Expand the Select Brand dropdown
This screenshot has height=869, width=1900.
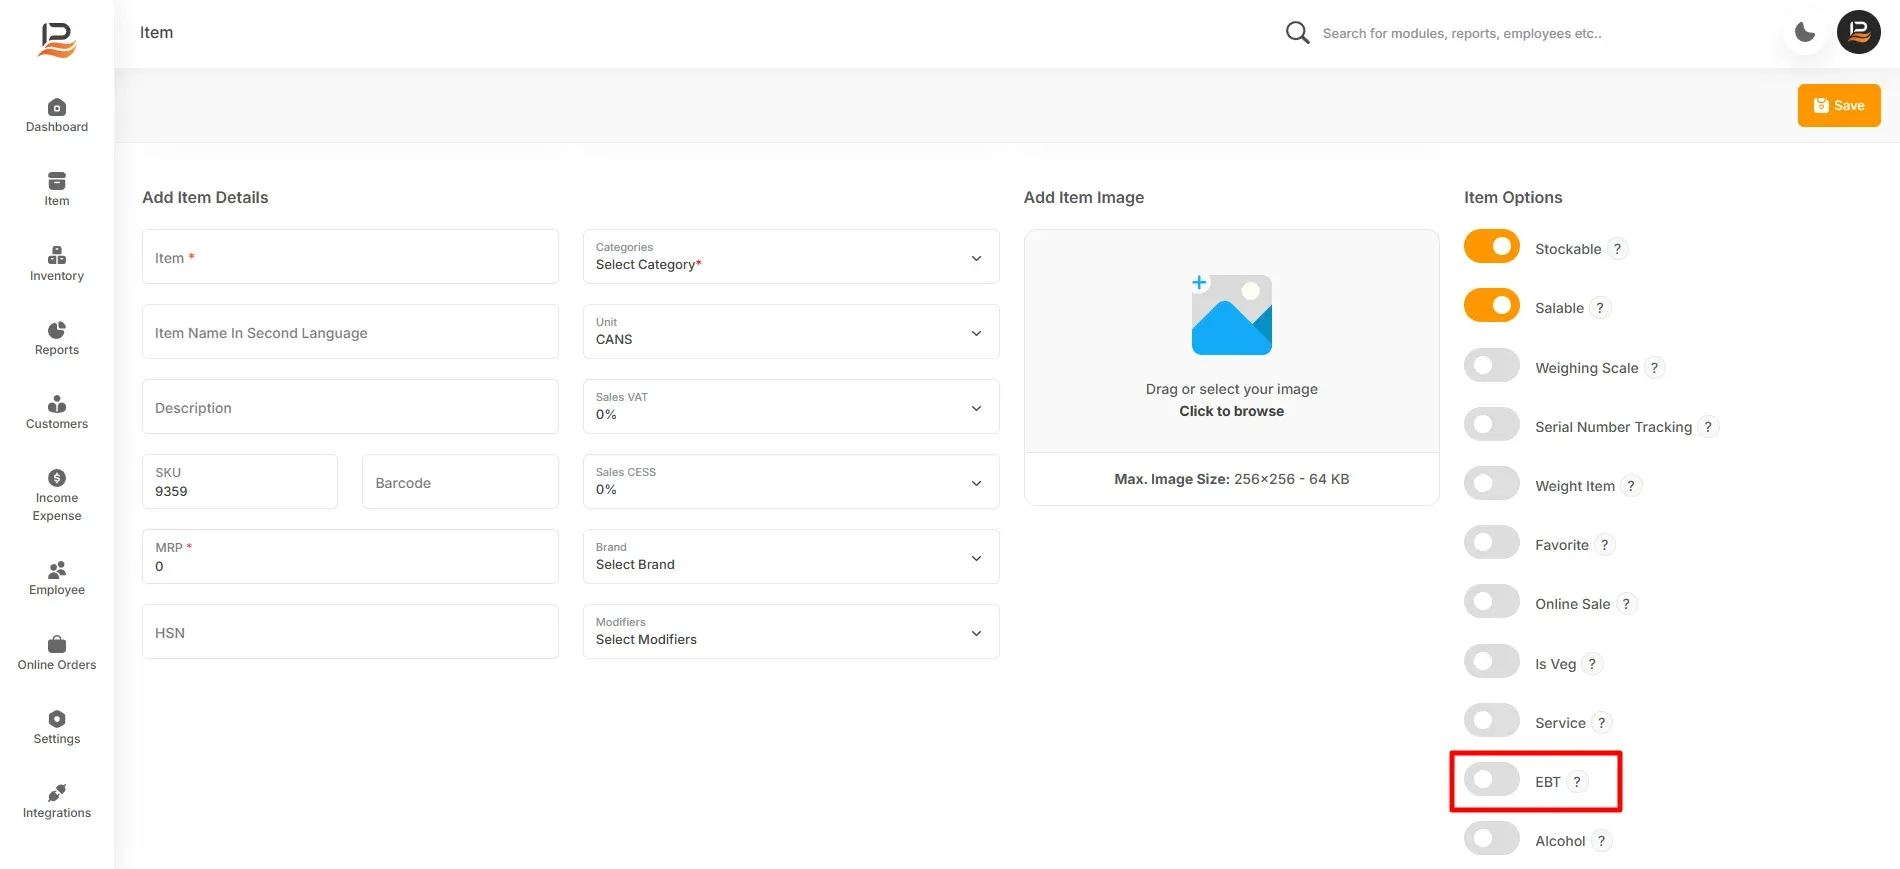[x=791, y=557]
